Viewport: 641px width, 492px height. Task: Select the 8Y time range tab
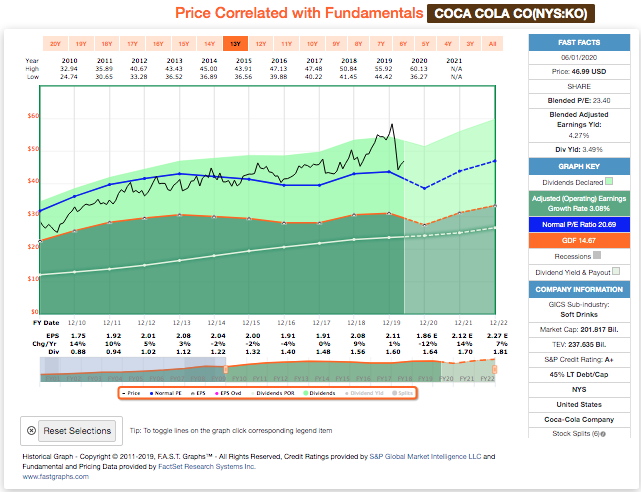[x=359, y=44]
